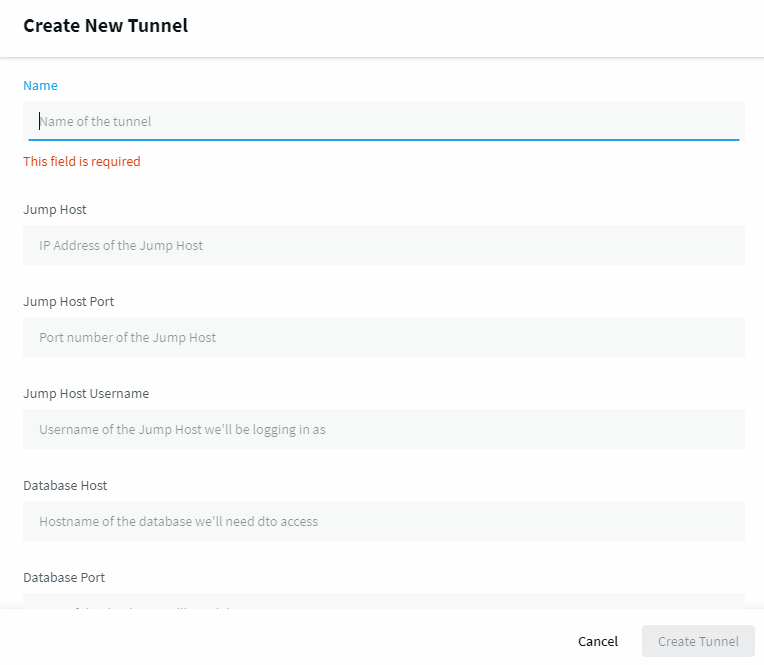
Task: Click the Jump Host Port label
Action: click(x=69, y=302)
